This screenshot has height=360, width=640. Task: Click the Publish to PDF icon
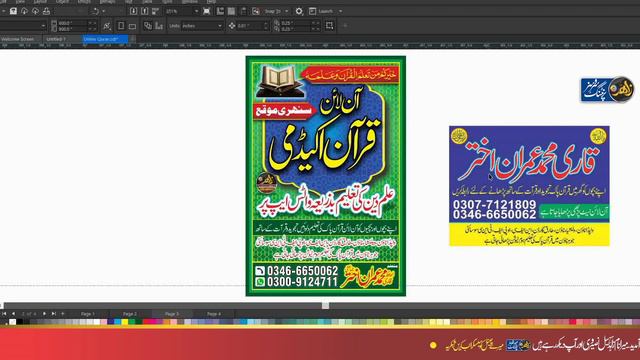[x=156, y=11]
